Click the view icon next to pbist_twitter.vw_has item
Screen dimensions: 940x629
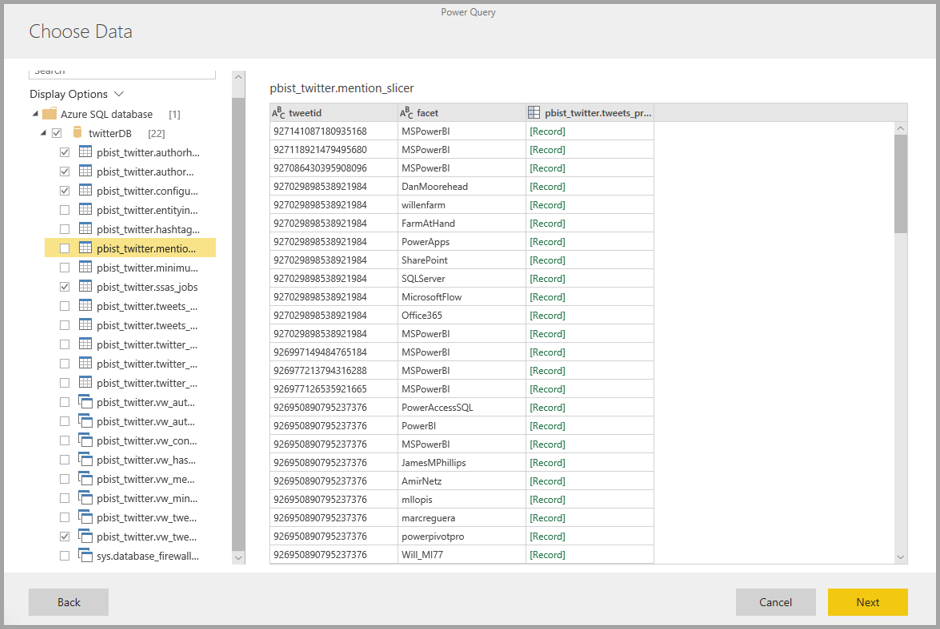[x=85, y=460]
